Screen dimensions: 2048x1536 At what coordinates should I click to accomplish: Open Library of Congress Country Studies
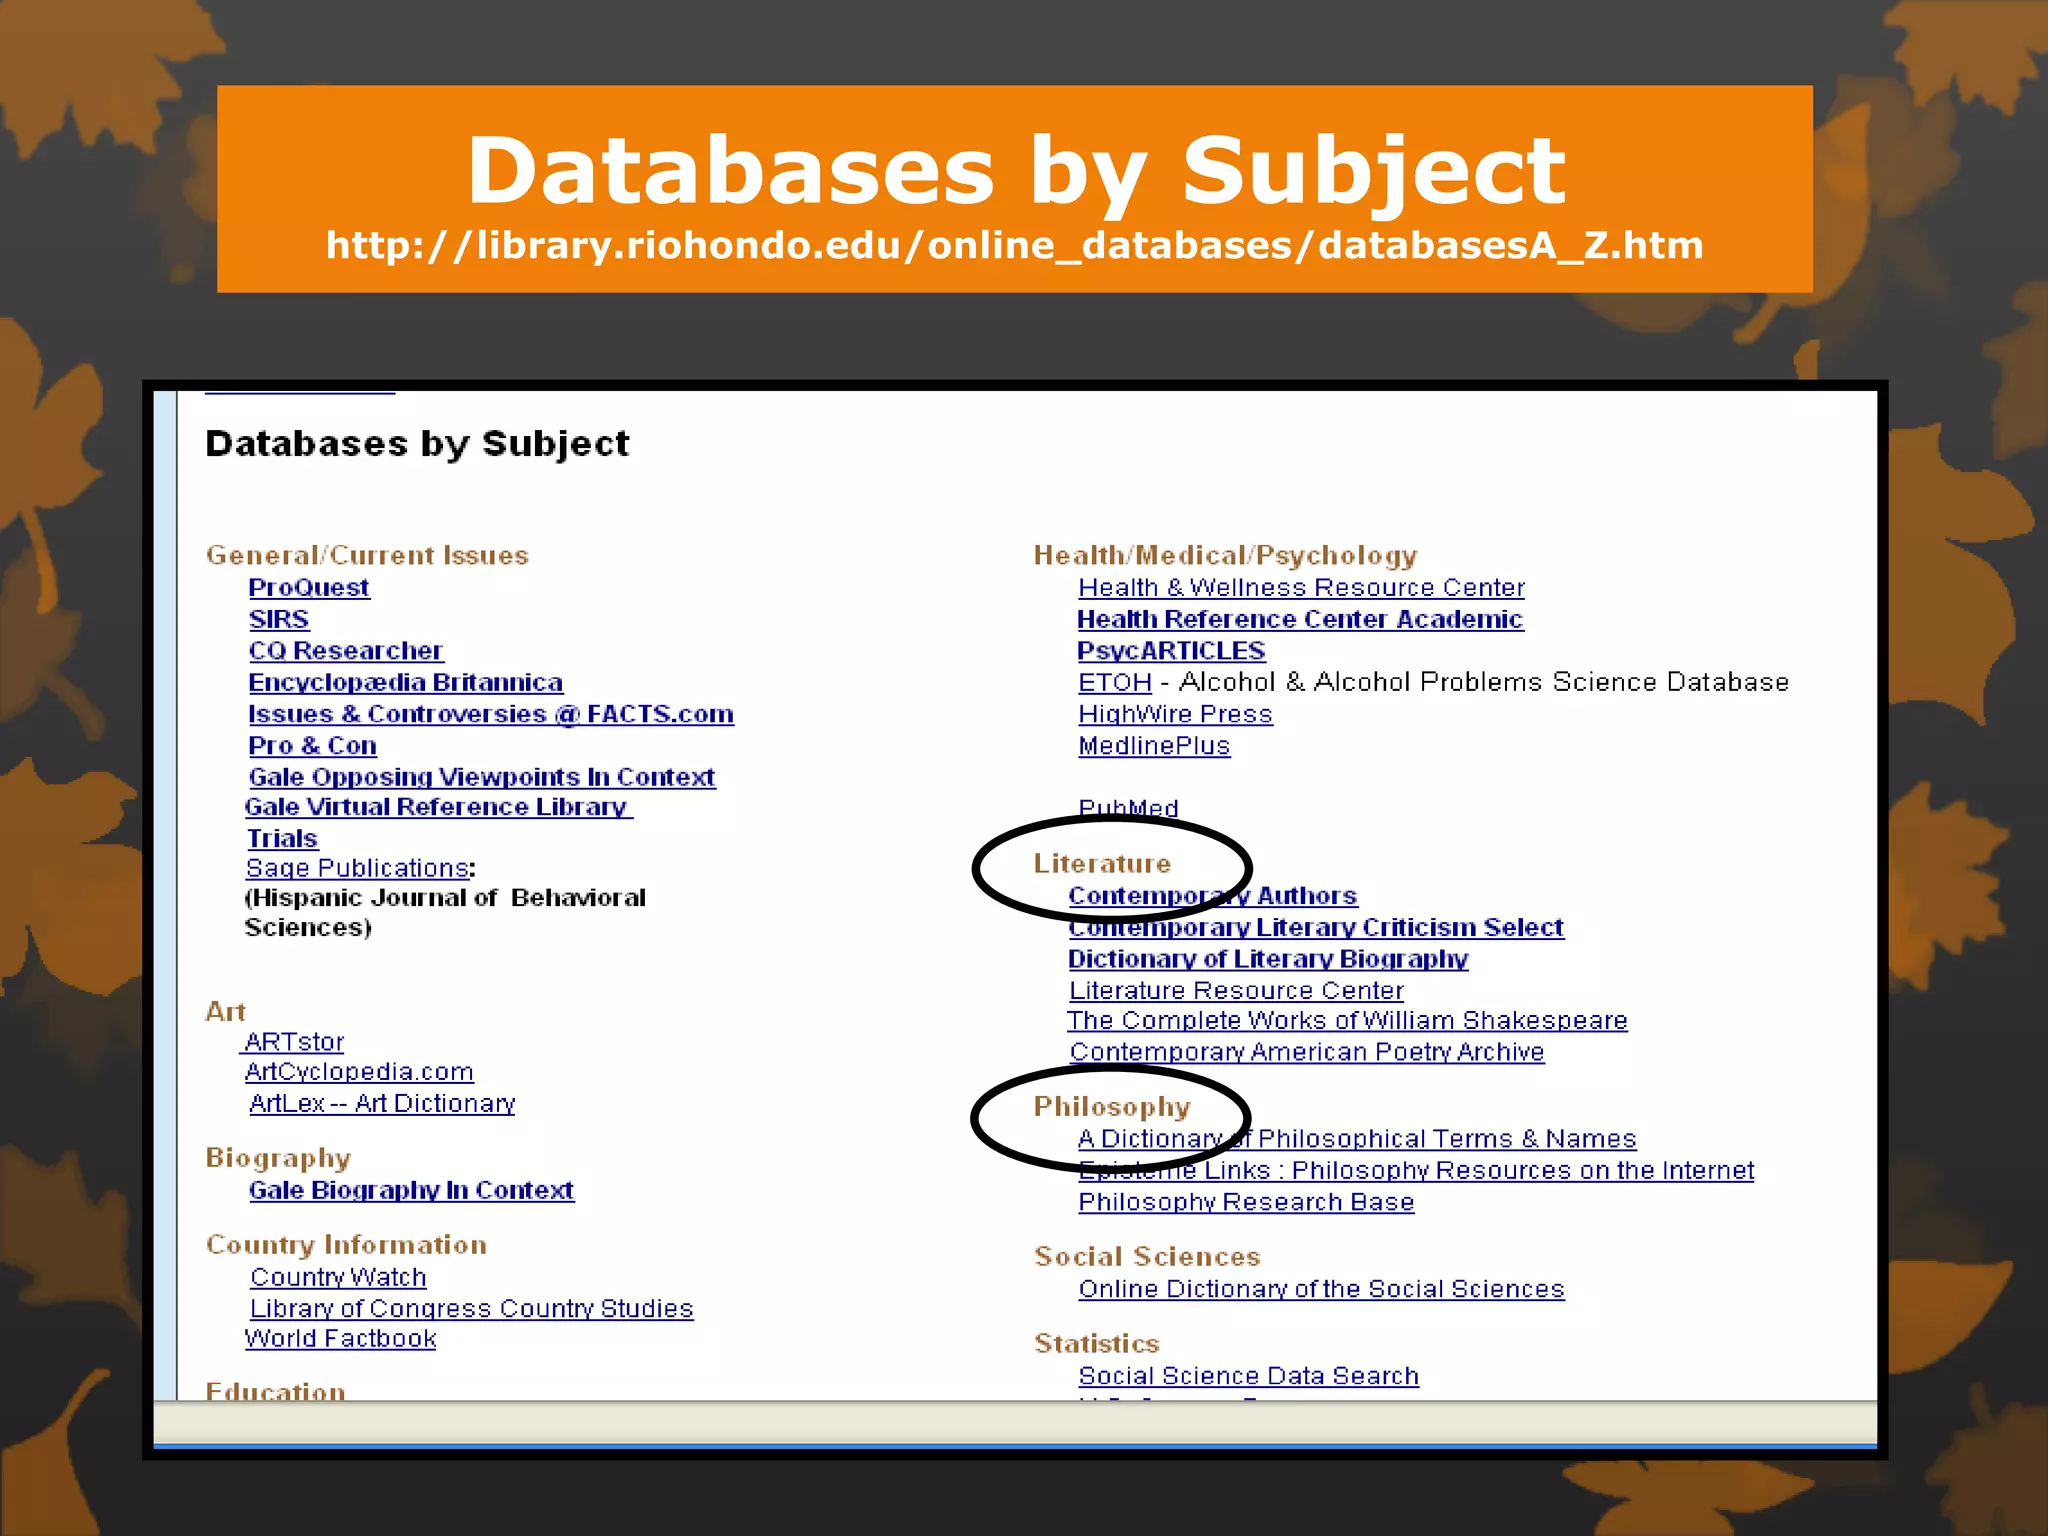click(x=471, y=1308)
